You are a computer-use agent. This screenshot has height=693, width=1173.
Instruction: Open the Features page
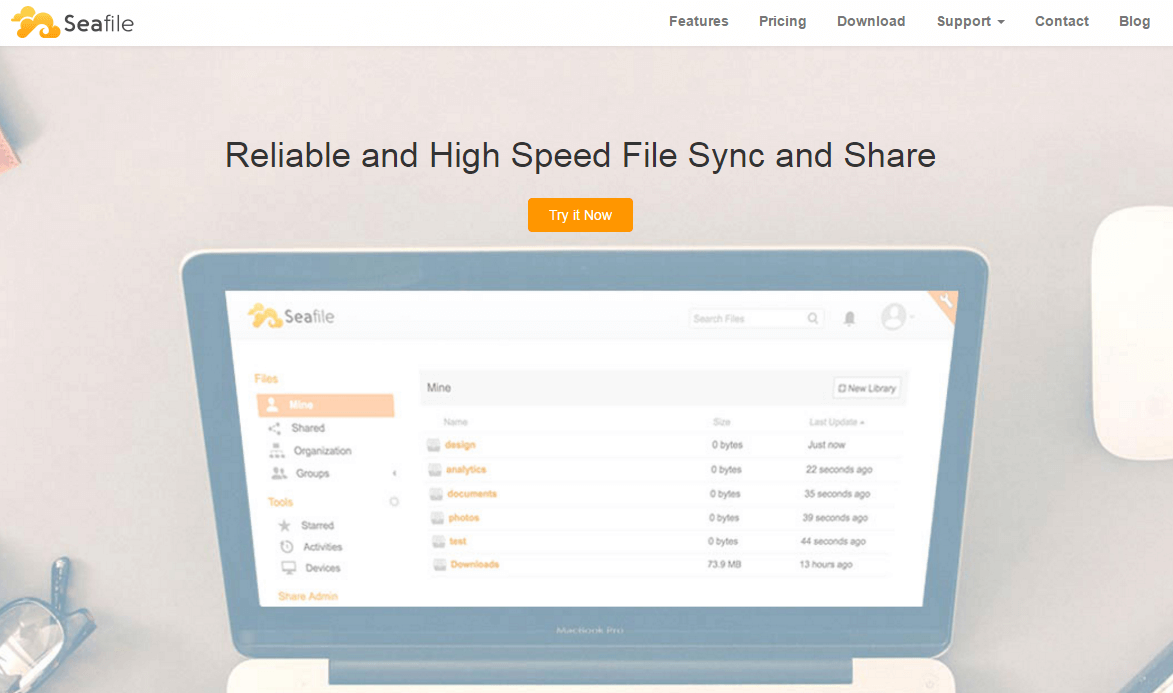coord(698,22)
